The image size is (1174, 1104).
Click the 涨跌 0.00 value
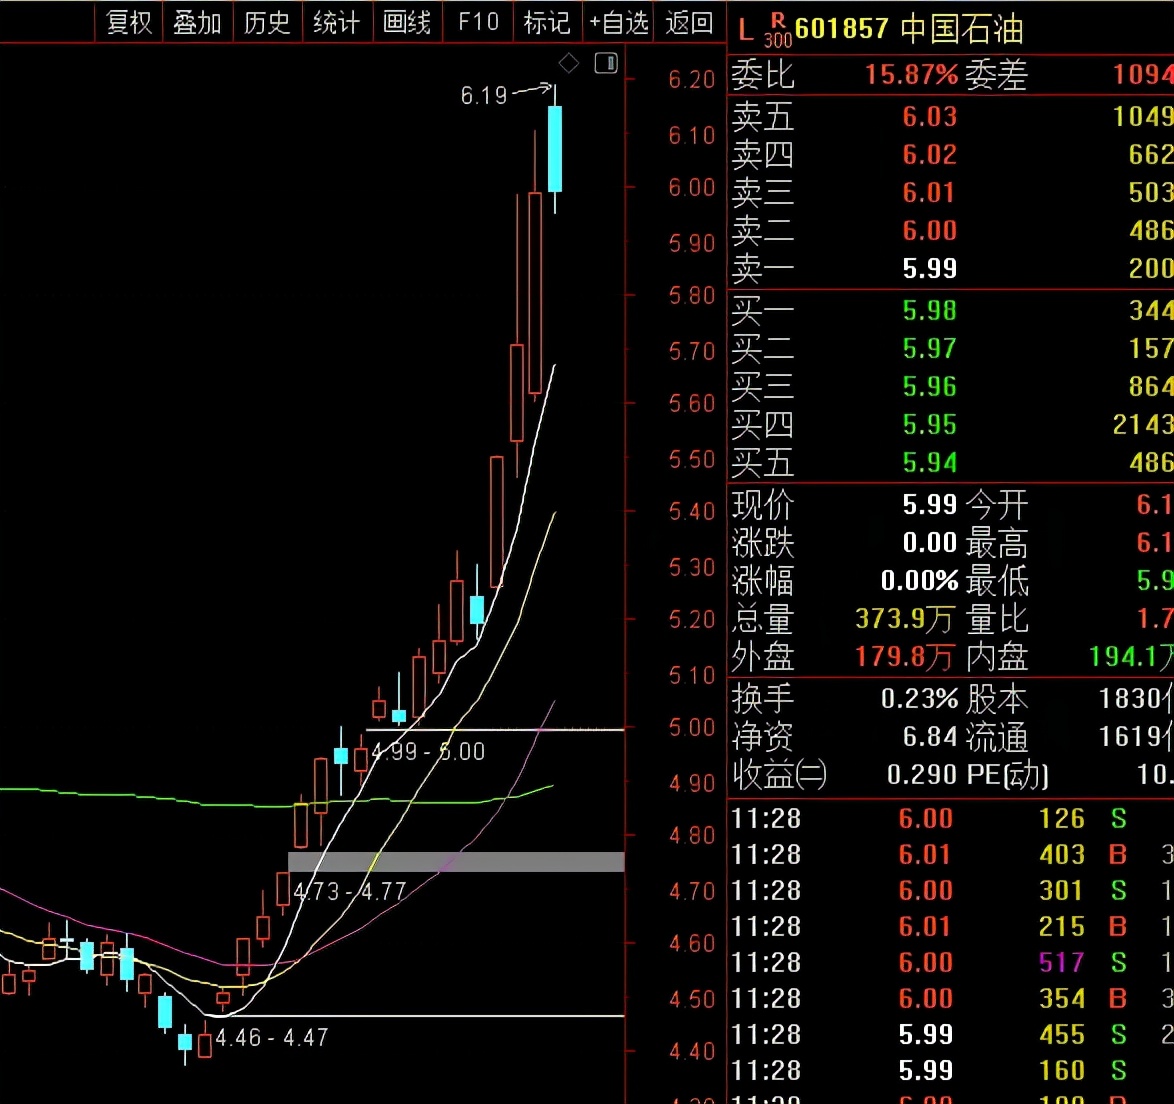tap(929, 543)
